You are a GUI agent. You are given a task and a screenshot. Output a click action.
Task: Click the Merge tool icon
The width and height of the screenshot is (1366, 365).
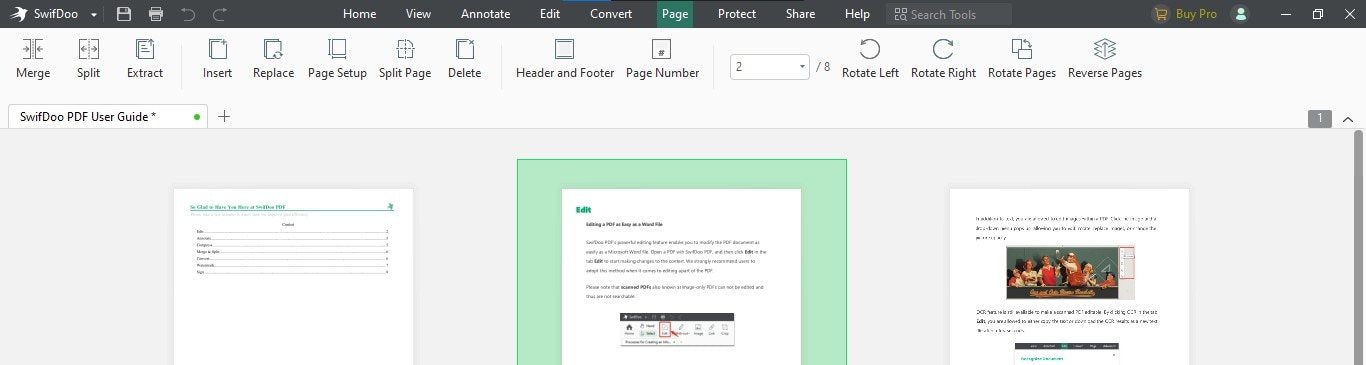pos(33,49)
